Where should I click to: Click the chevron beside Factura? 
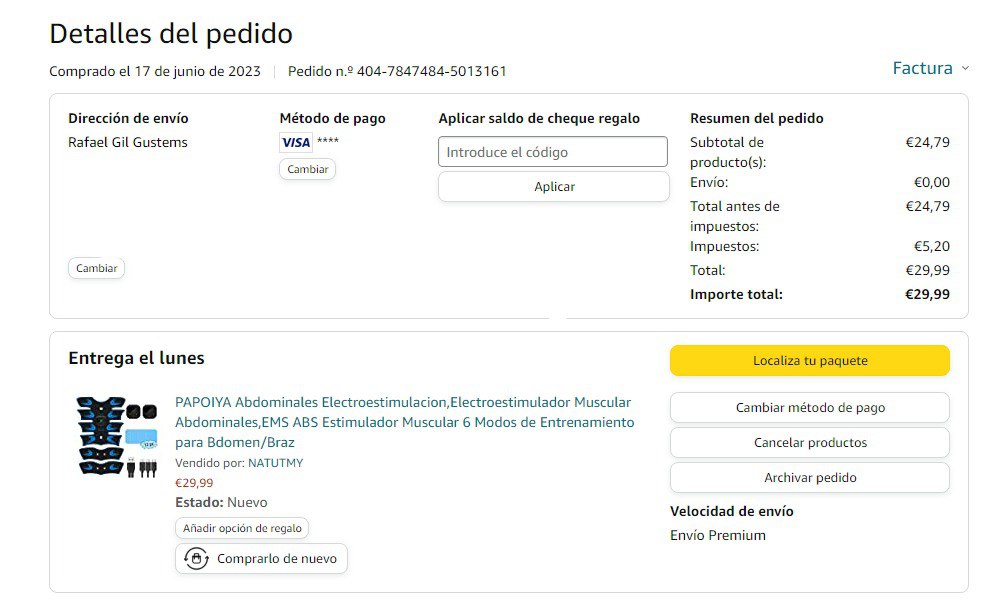(965, 68)
